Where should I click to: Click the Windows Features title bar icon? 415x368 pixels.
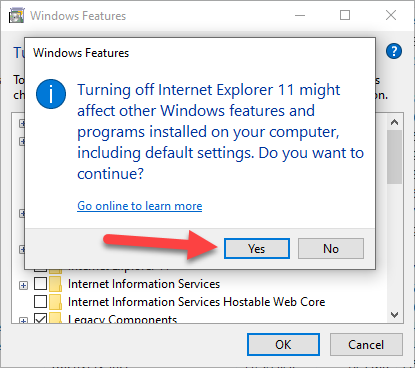coord(17,15)
